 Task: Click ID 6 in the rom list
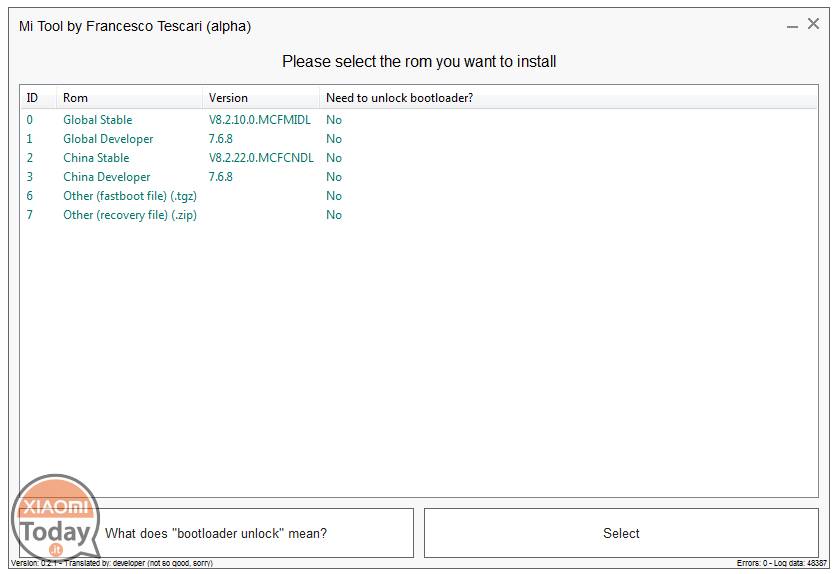pos(30,196)
